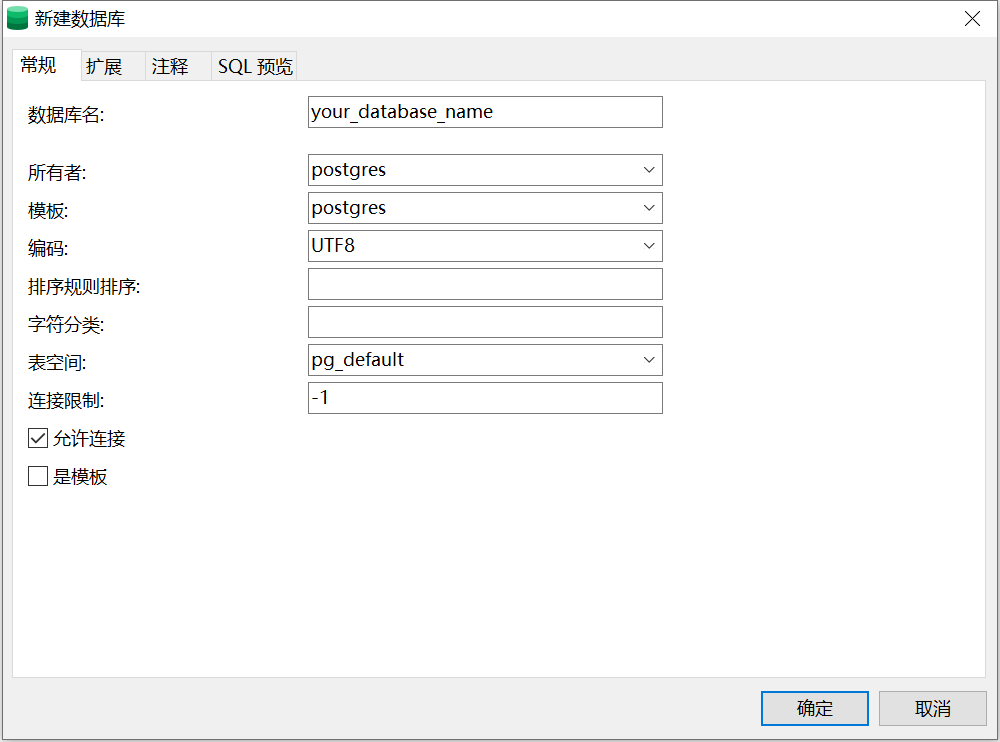This screenshot has height=742, width=1000.
Task: Click the green database icon in title bar
Action: [17, 19]
